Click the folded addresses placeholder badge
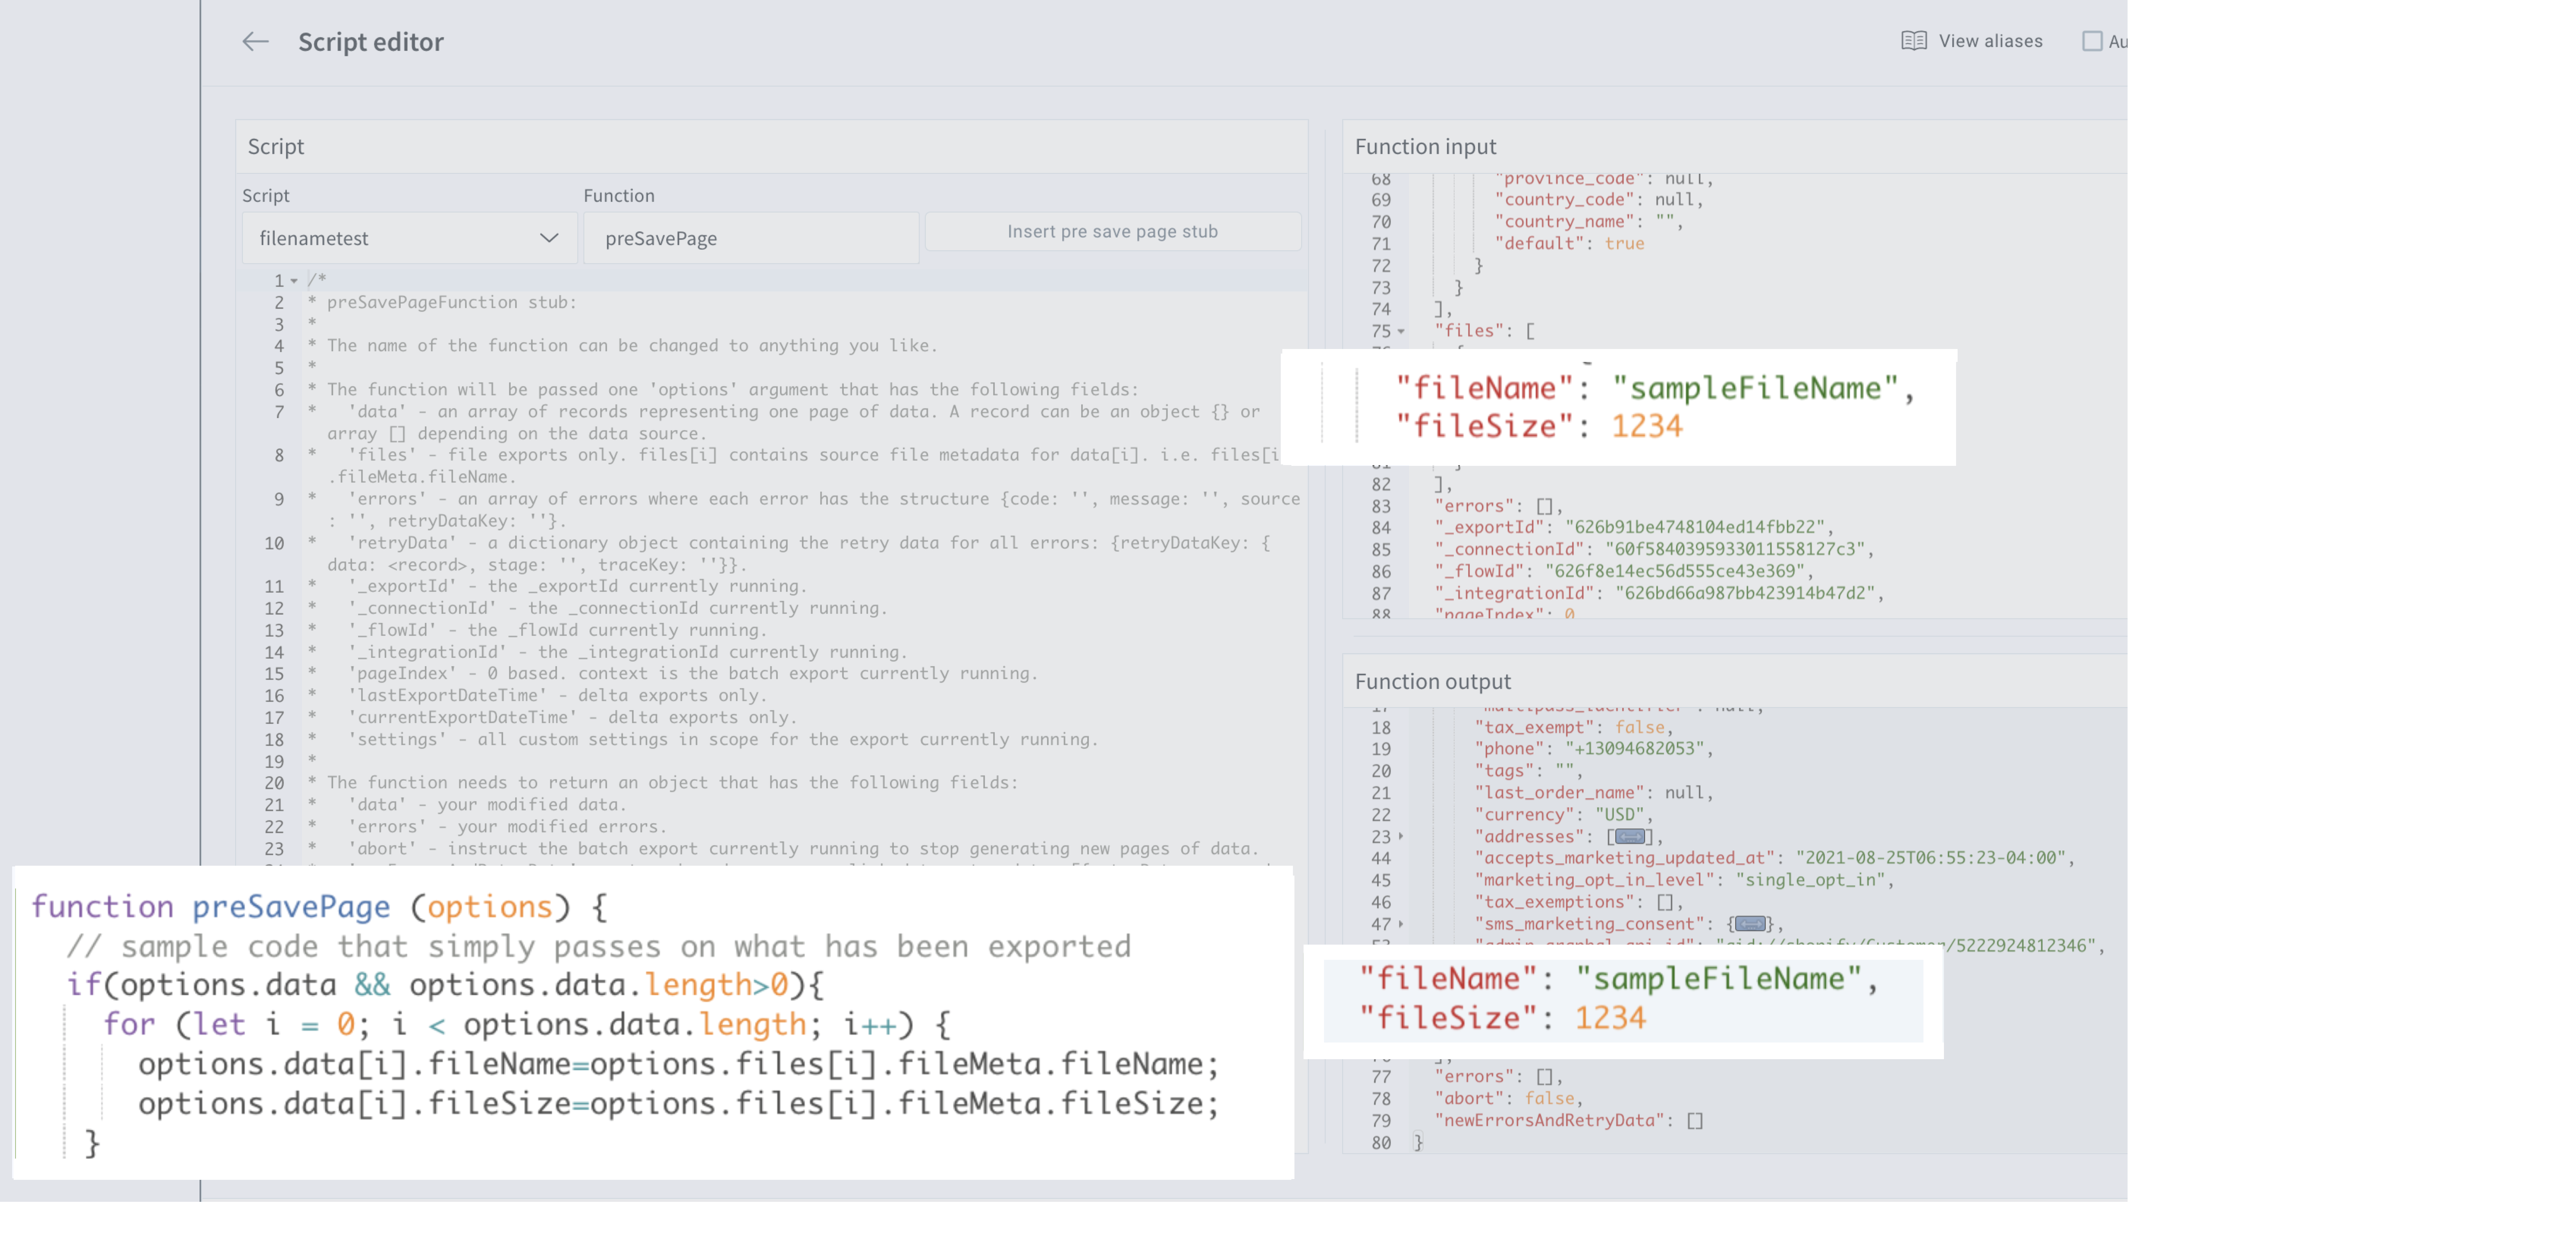 click(1630, 837)
